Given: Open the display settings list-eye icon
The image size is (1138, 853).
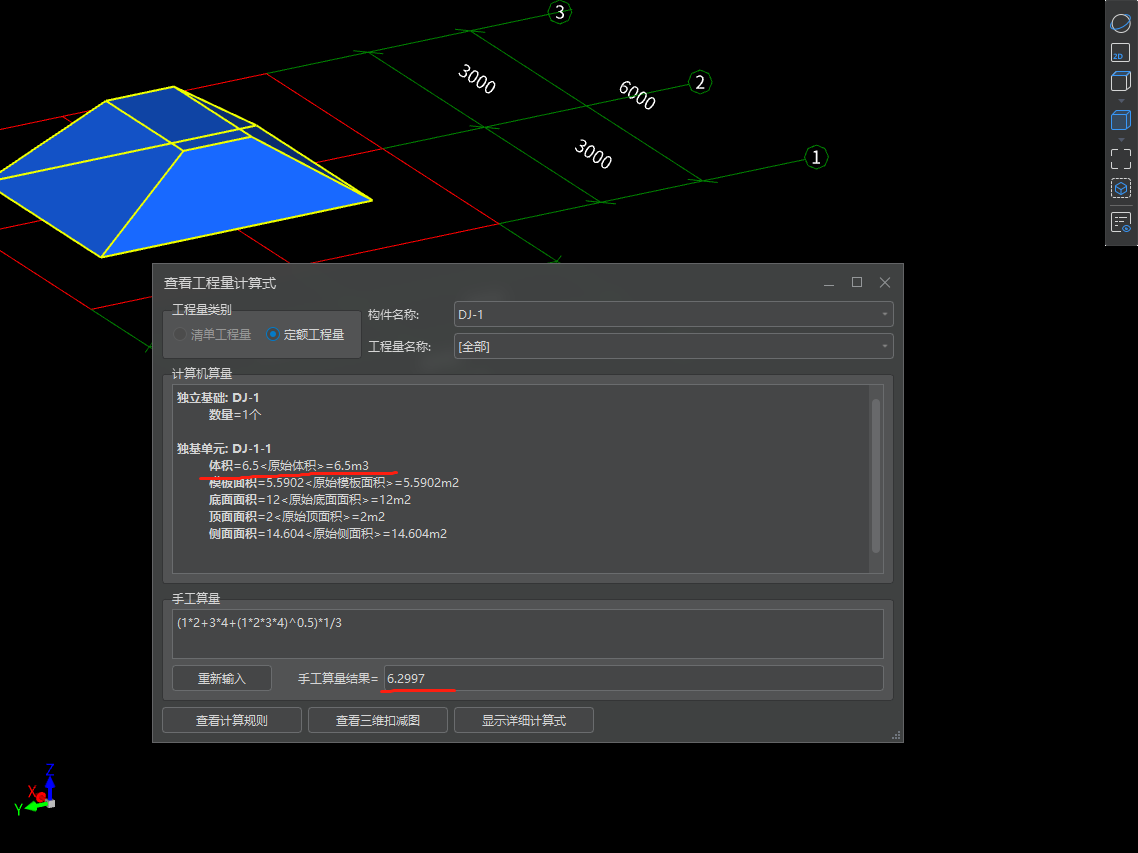Looking at the screenshot, I should pos(1121,222).
